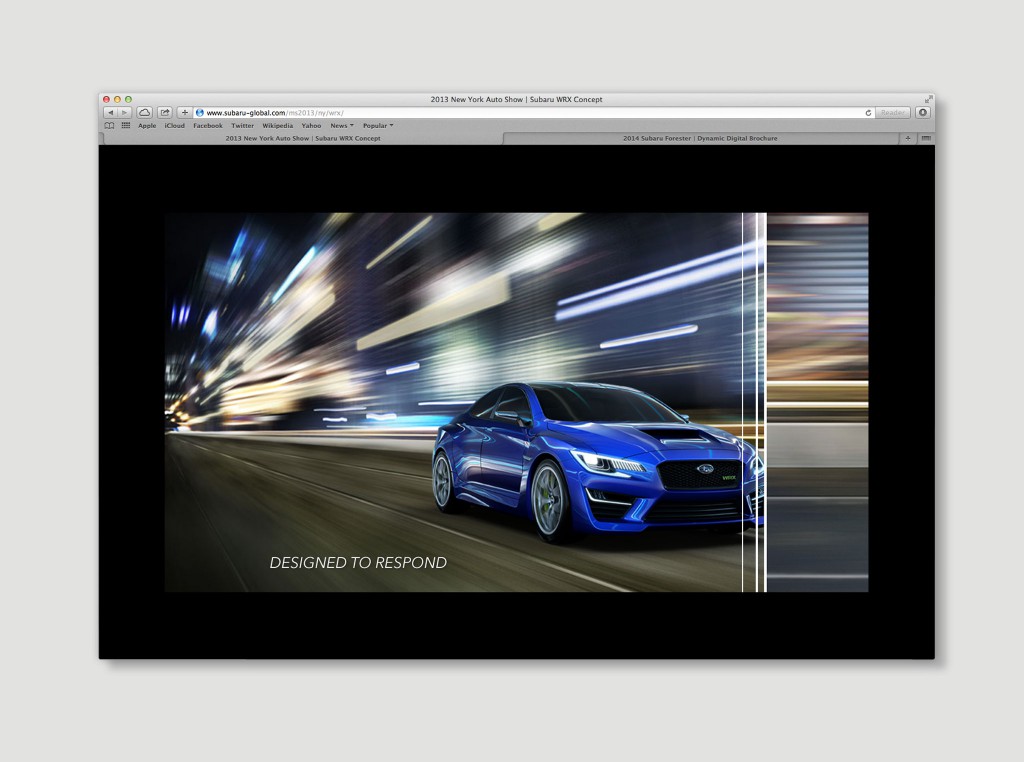
Task: Click the DESIGNED TO RESPOND caption
Action: click(358, 562)
